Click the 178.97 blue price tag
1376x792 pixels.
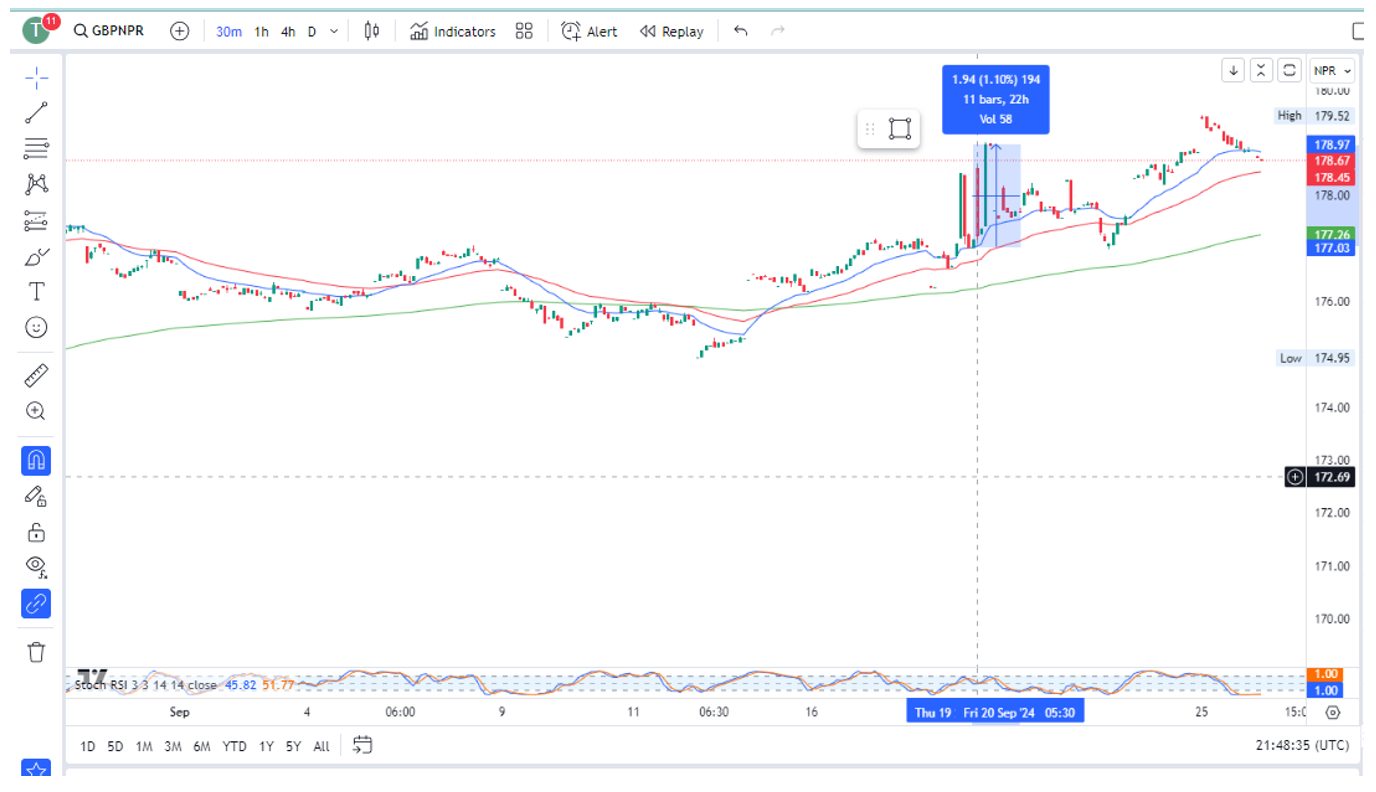(x=1332, y=145)
